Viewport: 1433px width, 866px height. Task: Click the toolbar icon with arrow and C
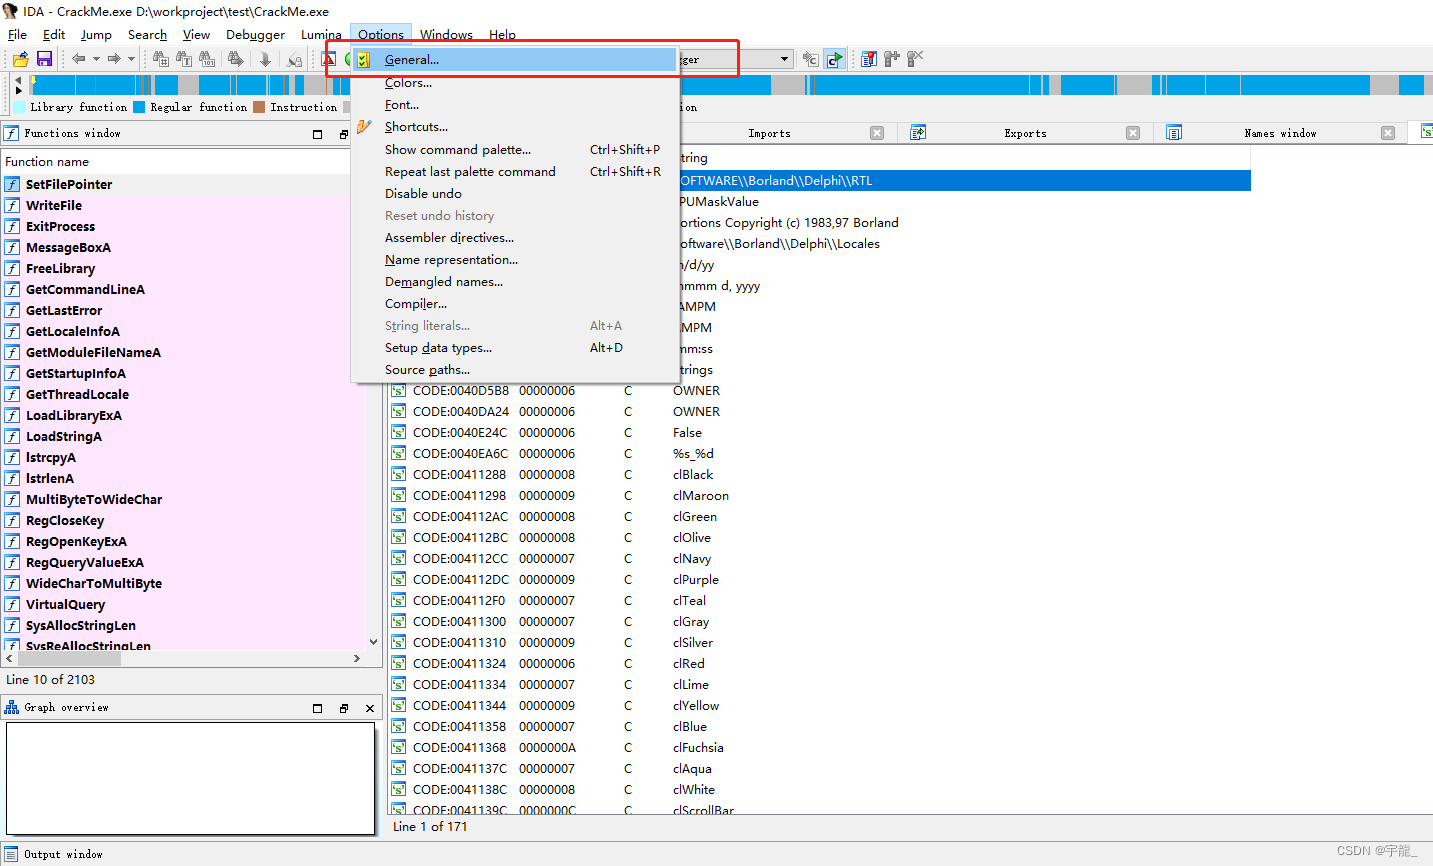coord(811,59)
